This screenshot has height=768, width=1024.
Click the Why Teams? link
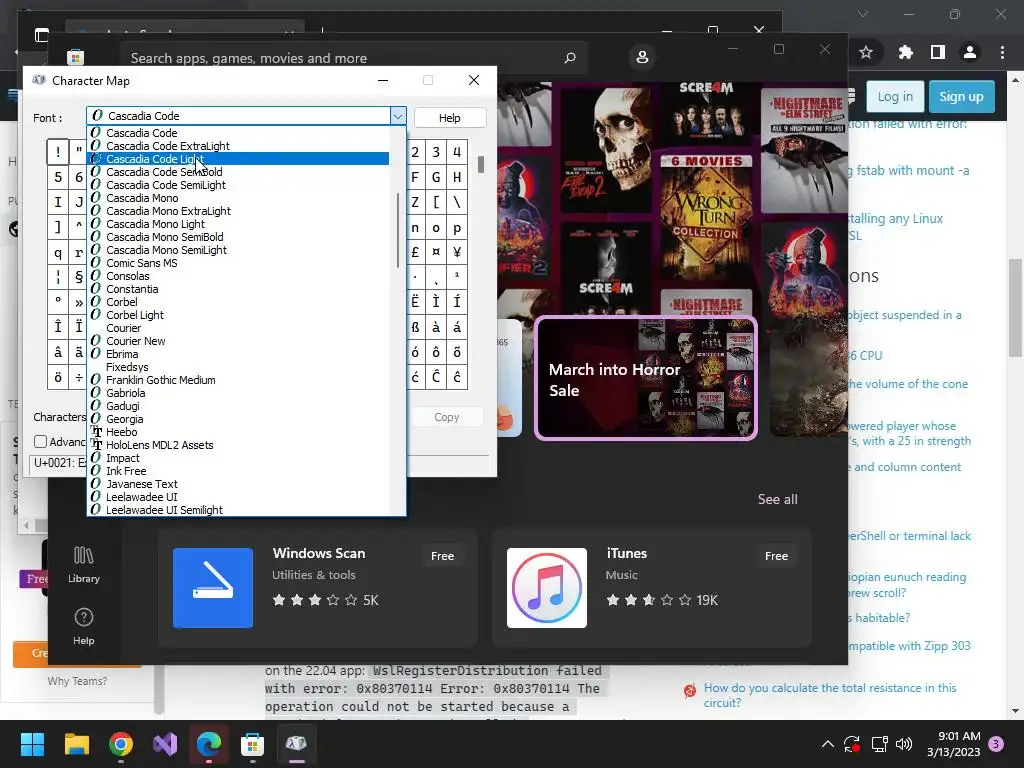(x=77, y=681)
